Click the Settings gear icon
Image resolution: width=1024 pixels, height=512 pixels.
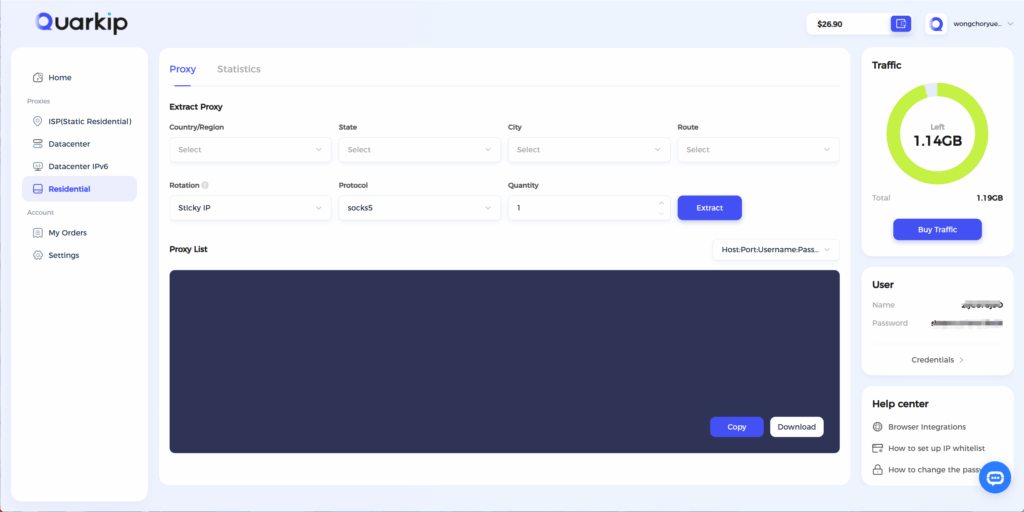tap(38, 255)
